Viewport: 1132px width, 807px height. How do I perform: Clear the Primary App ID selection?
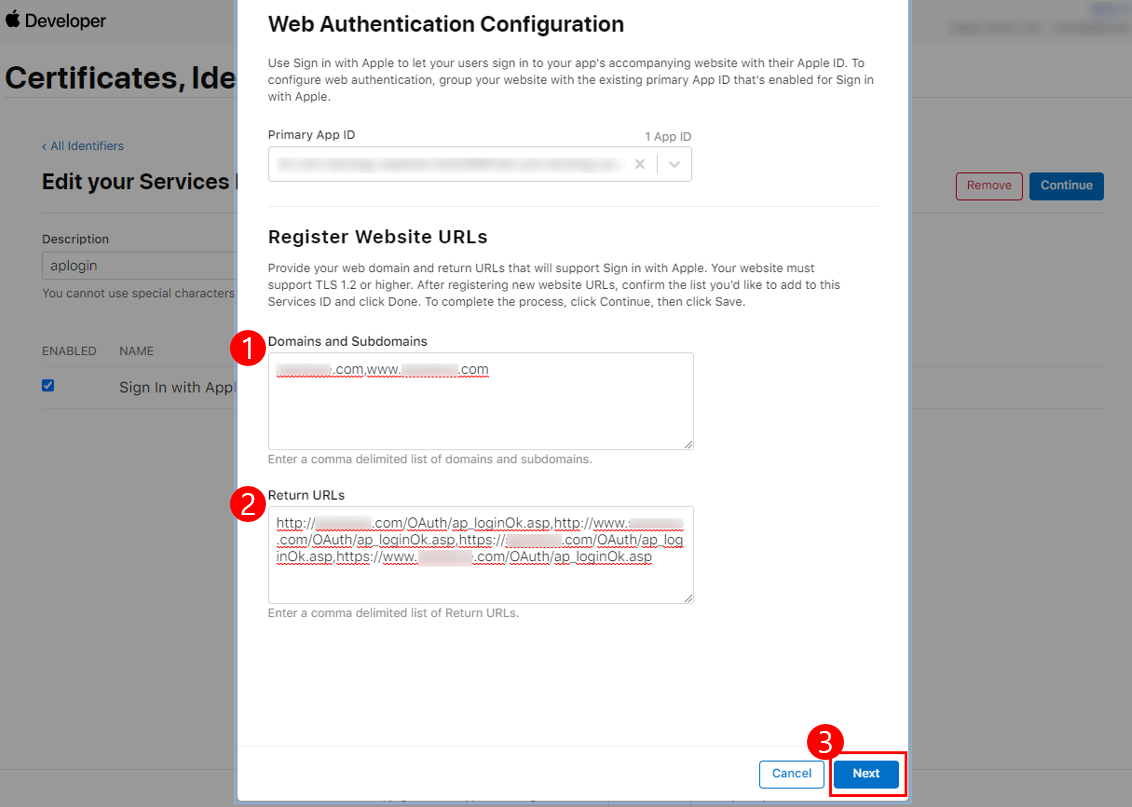tap(640, 165)
